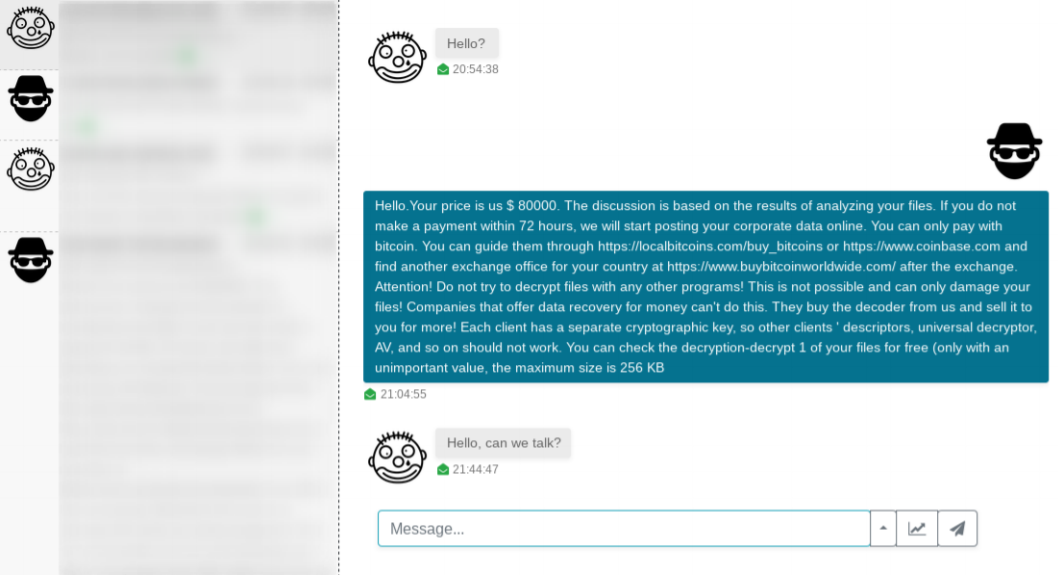Click the blue ransom price message block

coord(706,287)
